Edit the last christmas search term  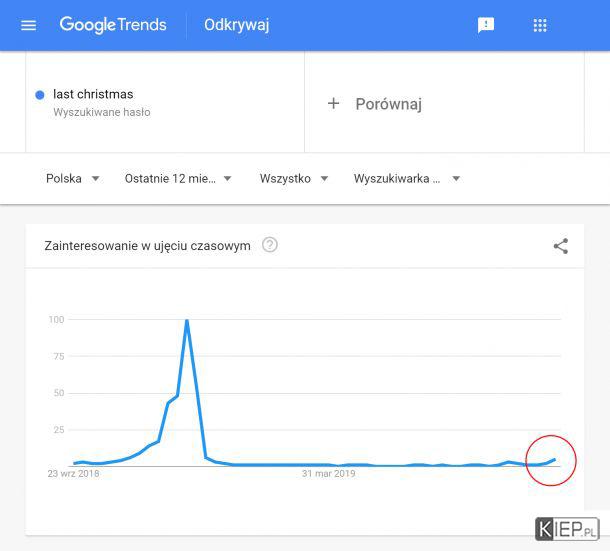93,94
